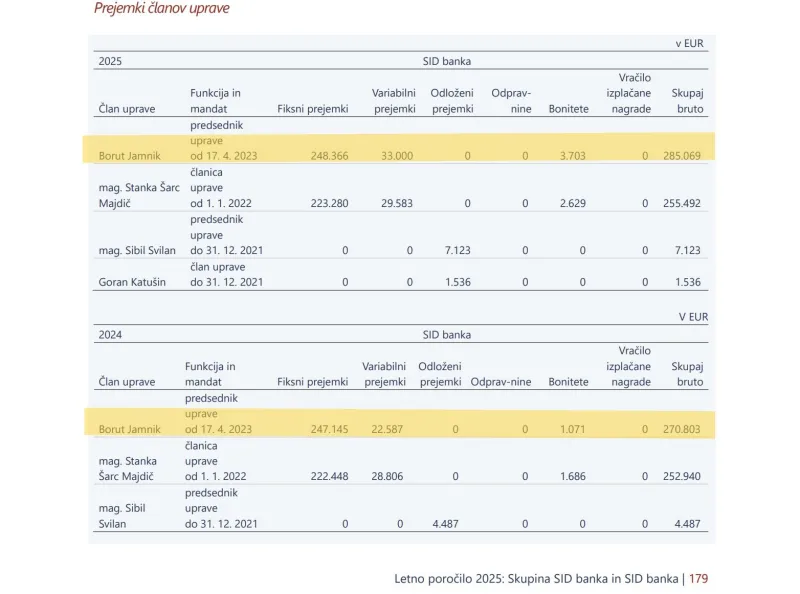Image resolution: width=800 pixels, height=594 pixels.
Task: Click the 'Bonitete' column header in 2024 table
Action: (x=568, y=382)
